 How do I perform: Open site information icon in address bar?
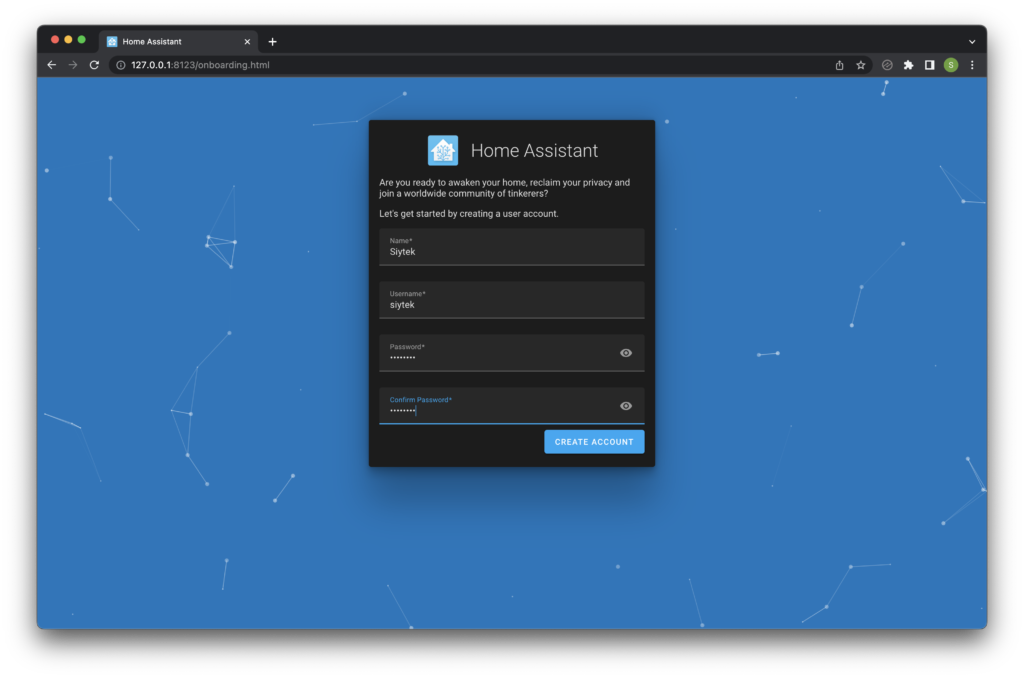coord(121,65)
